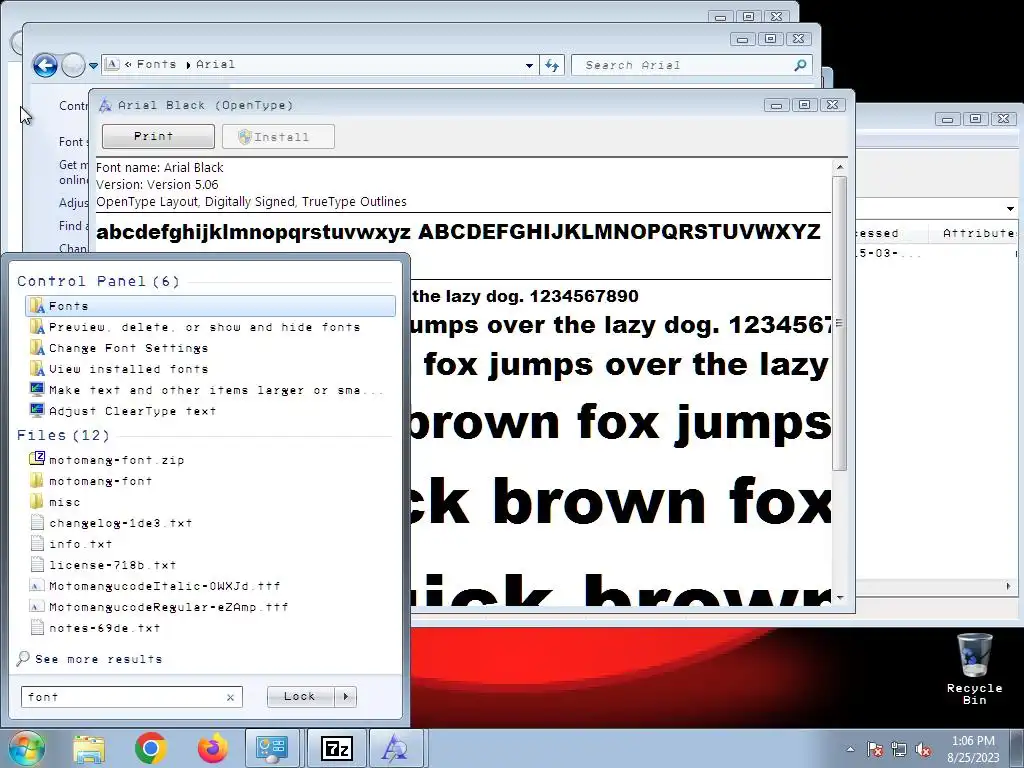The height and width of the screenshot is (768, 1024).
Task: Open motomang-font.zip file result
Action: 210,460
